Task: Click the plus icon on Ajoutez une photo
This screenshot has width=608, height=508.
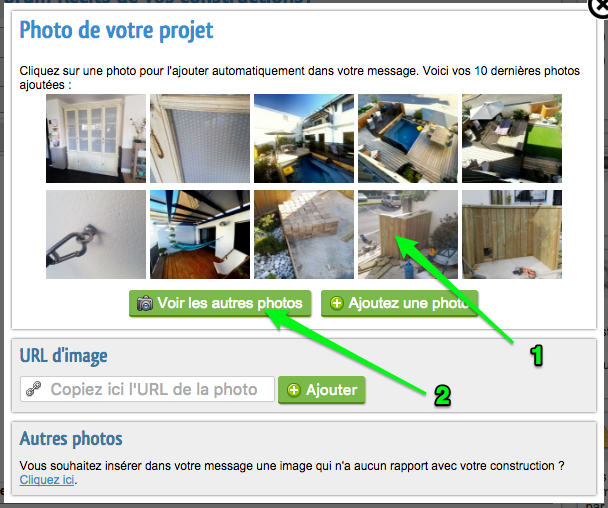Action: coord(337,303)
